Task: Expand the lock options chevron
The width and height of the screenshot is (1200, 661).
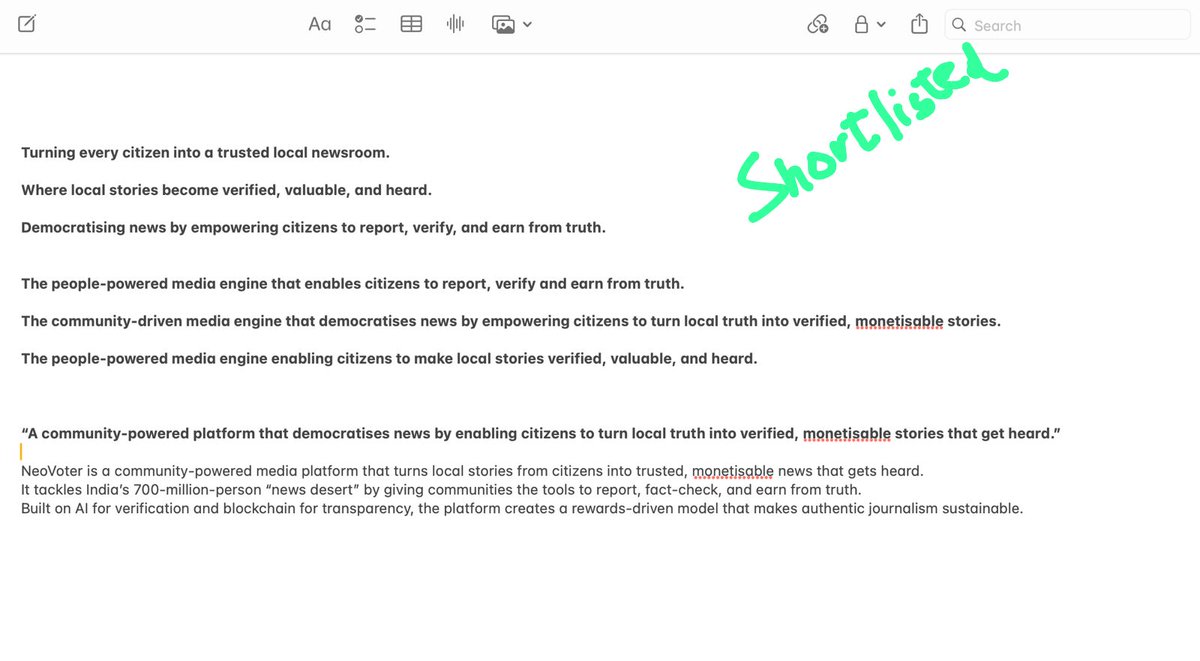Action: (881, 25)
